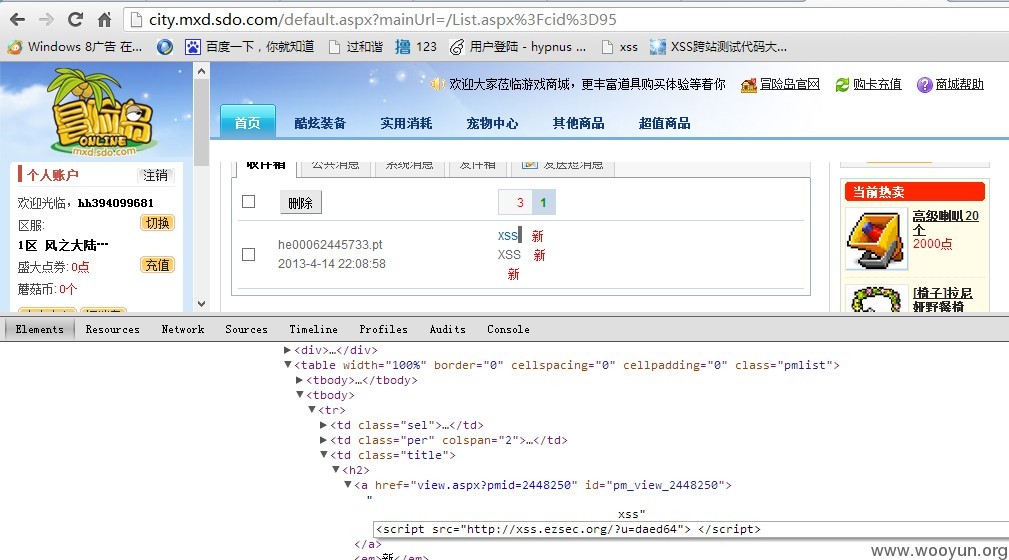The width and height of the screenshot is (1009, 560).
Task: Click the 注销 logout button
Action: (155, 175)
